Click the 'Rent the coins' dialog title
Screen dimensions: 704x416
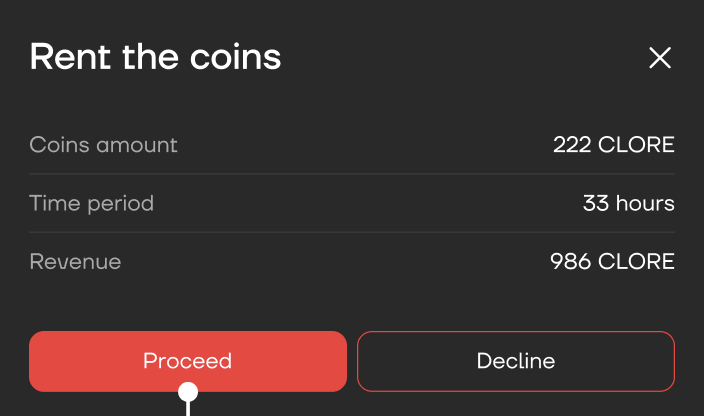pyautogui.click(x=155, y=58)
